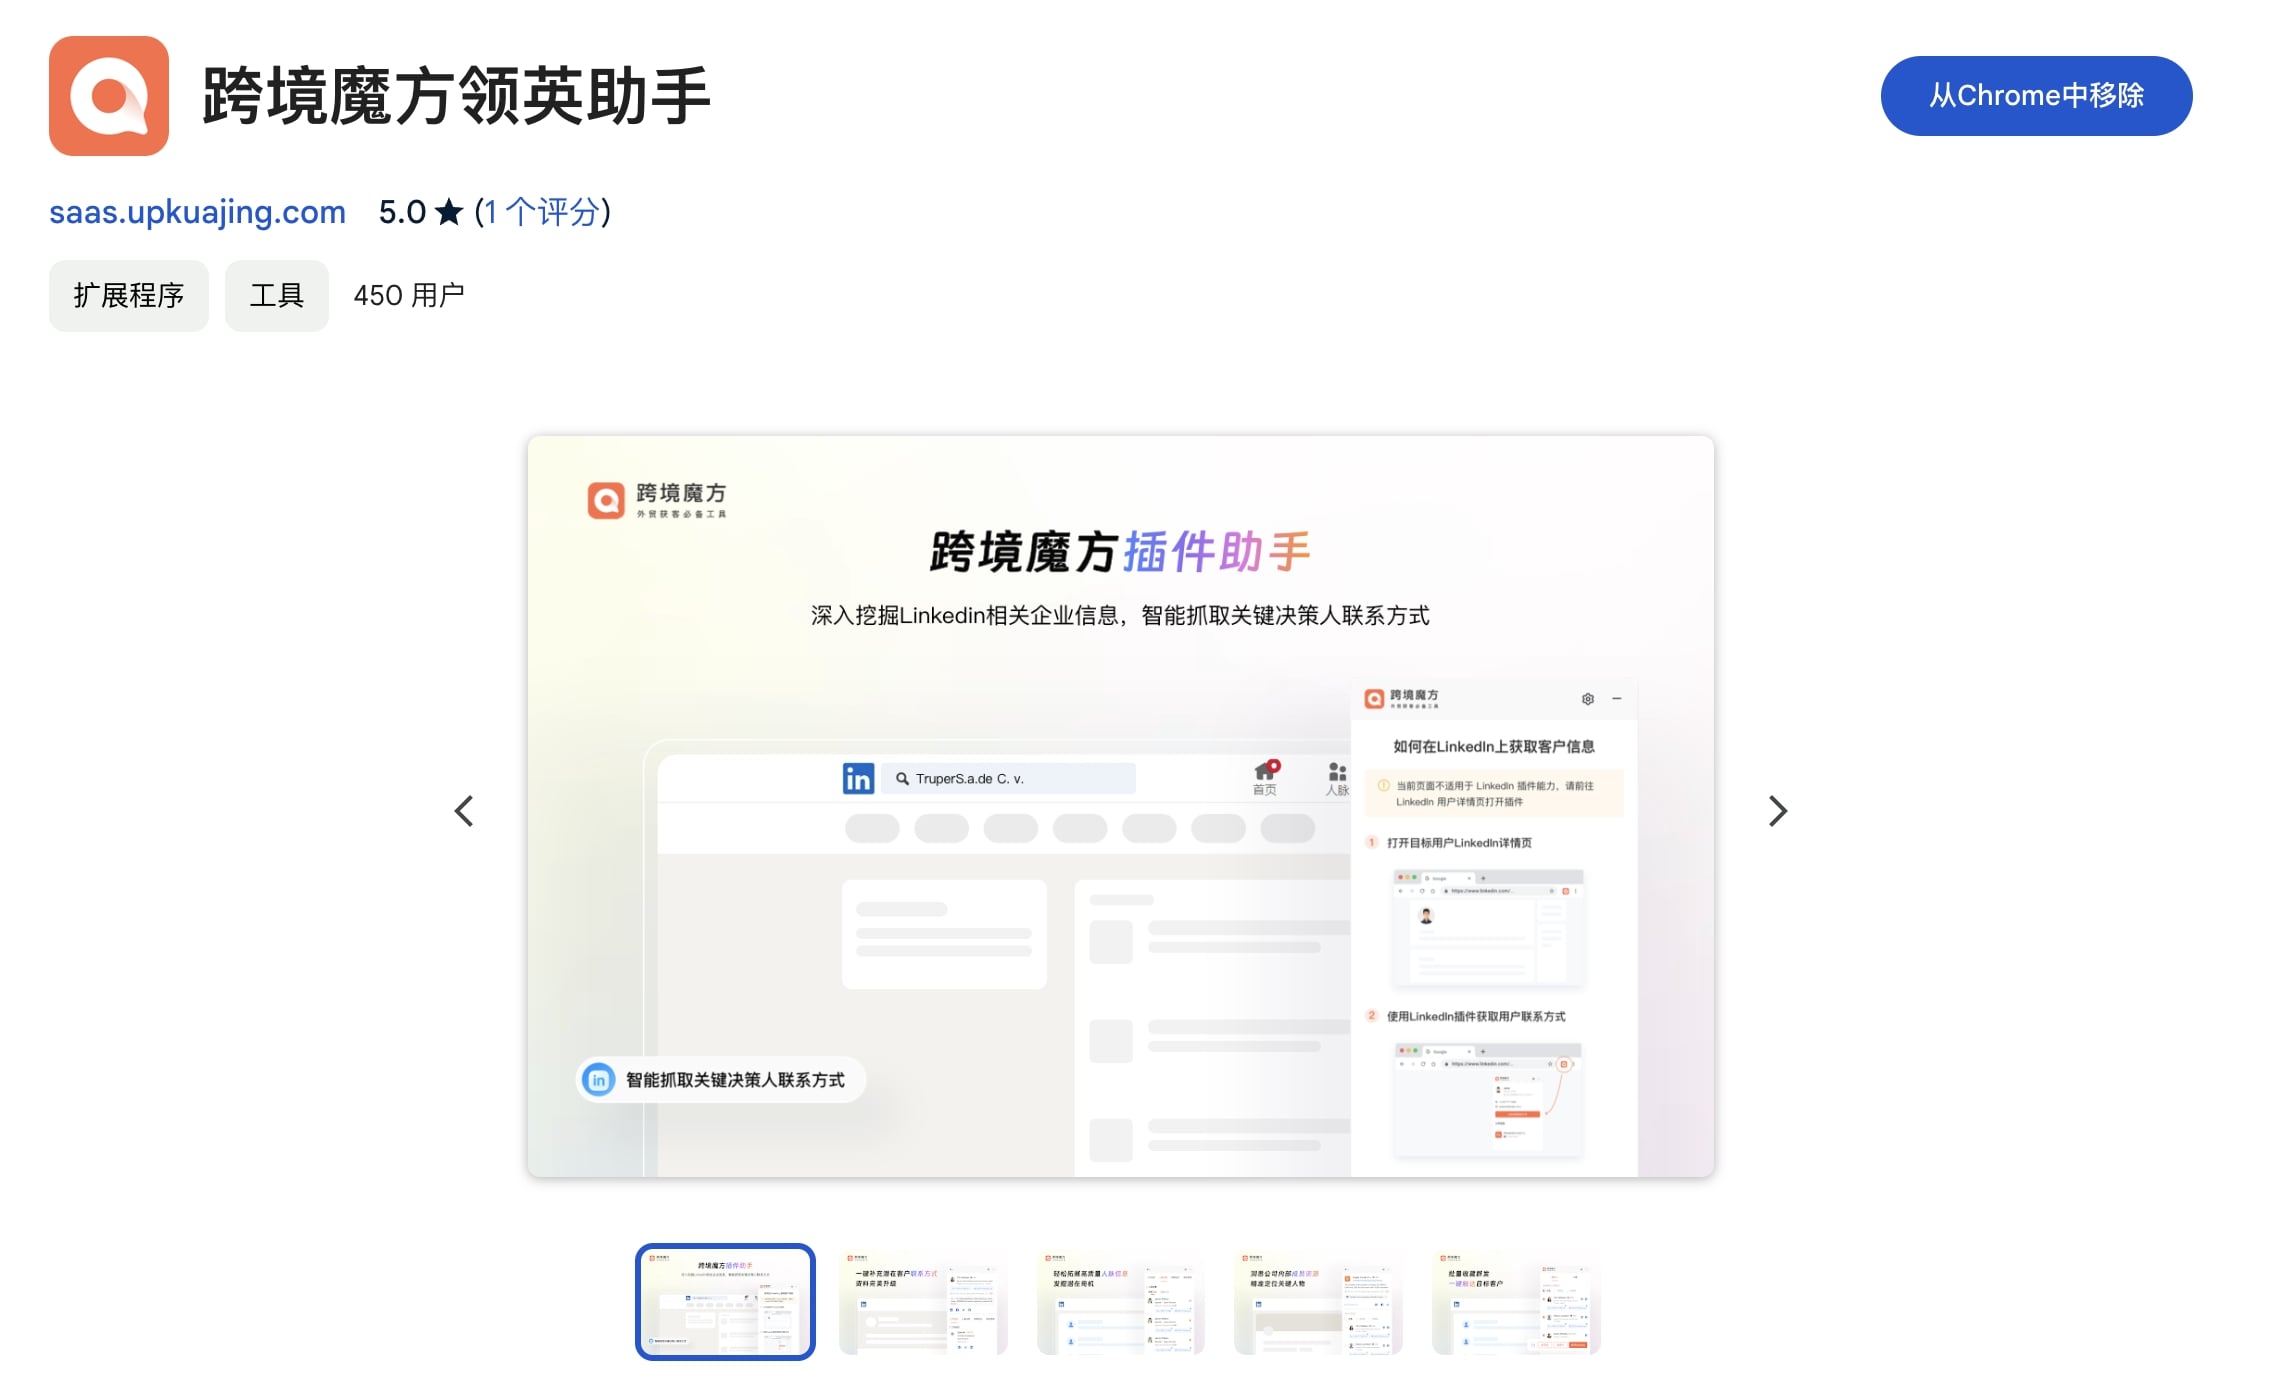Click the LinkedIn icon beside the search bar

pos(858,778)
